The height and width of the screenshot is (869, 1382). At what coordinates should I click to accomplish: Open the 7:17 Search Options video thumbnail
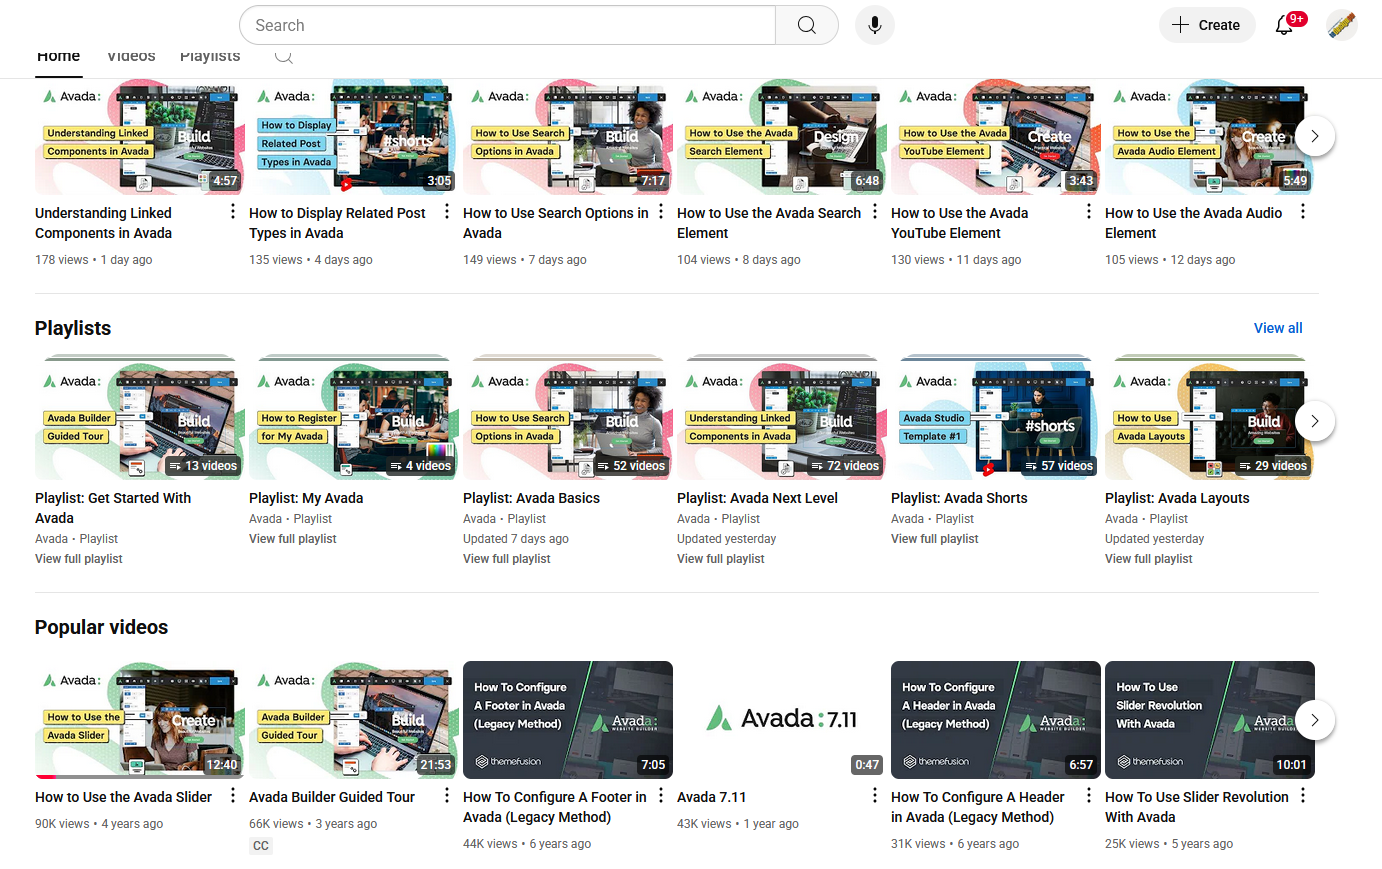click(x=568, y=138)
